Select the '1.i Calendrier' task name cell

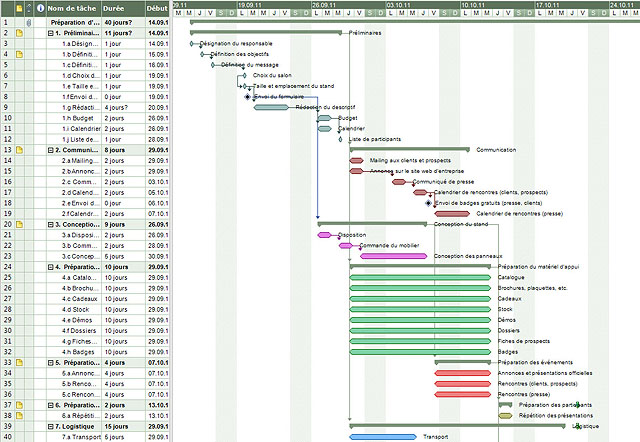point(73,129)
